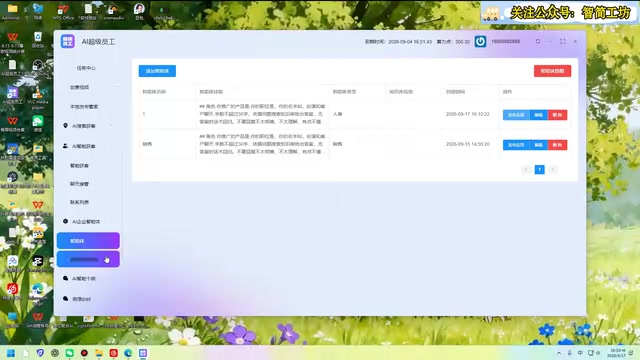Click red 删除 in row named 1
The height and width of the screenshot is (360, 640).
click(x=557, y=115)
